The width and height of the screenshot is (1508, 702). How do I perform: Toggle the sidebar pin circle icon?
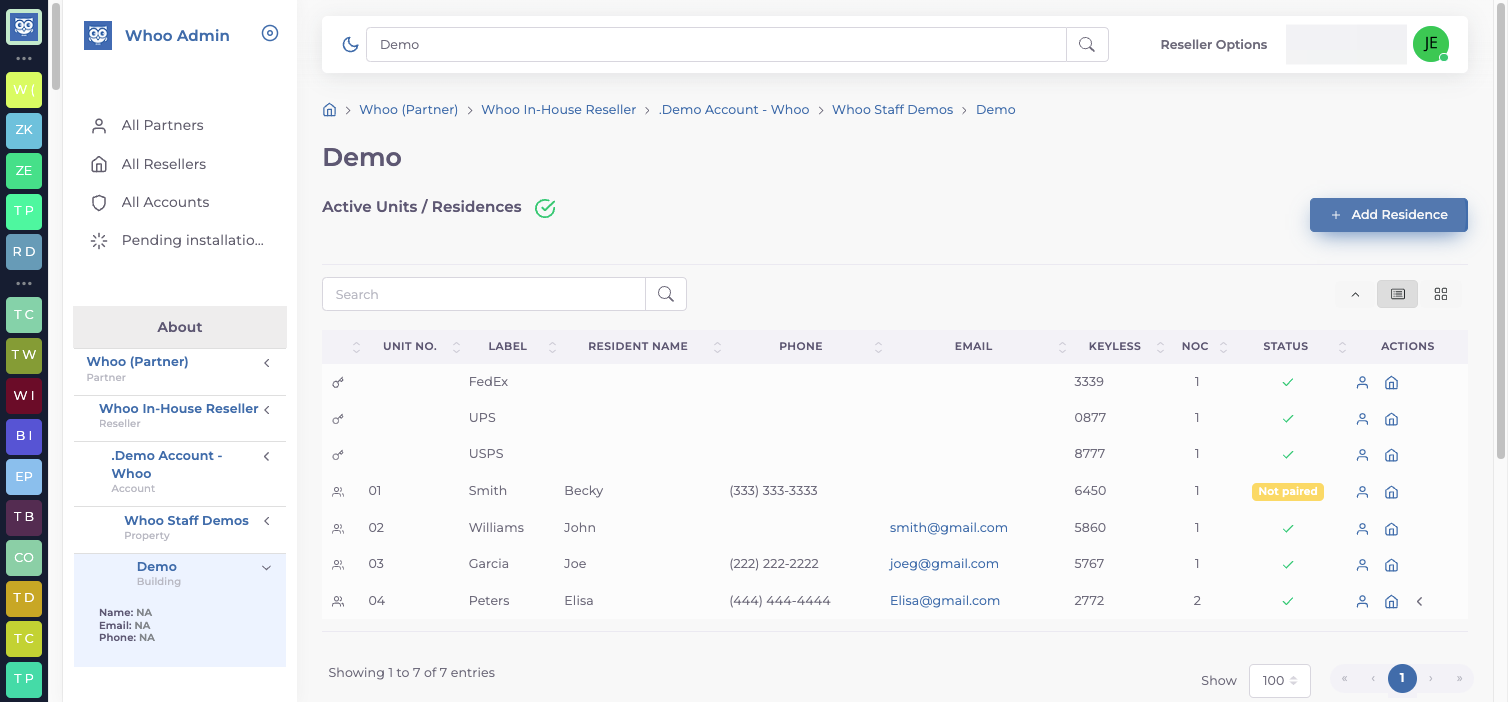270,33
